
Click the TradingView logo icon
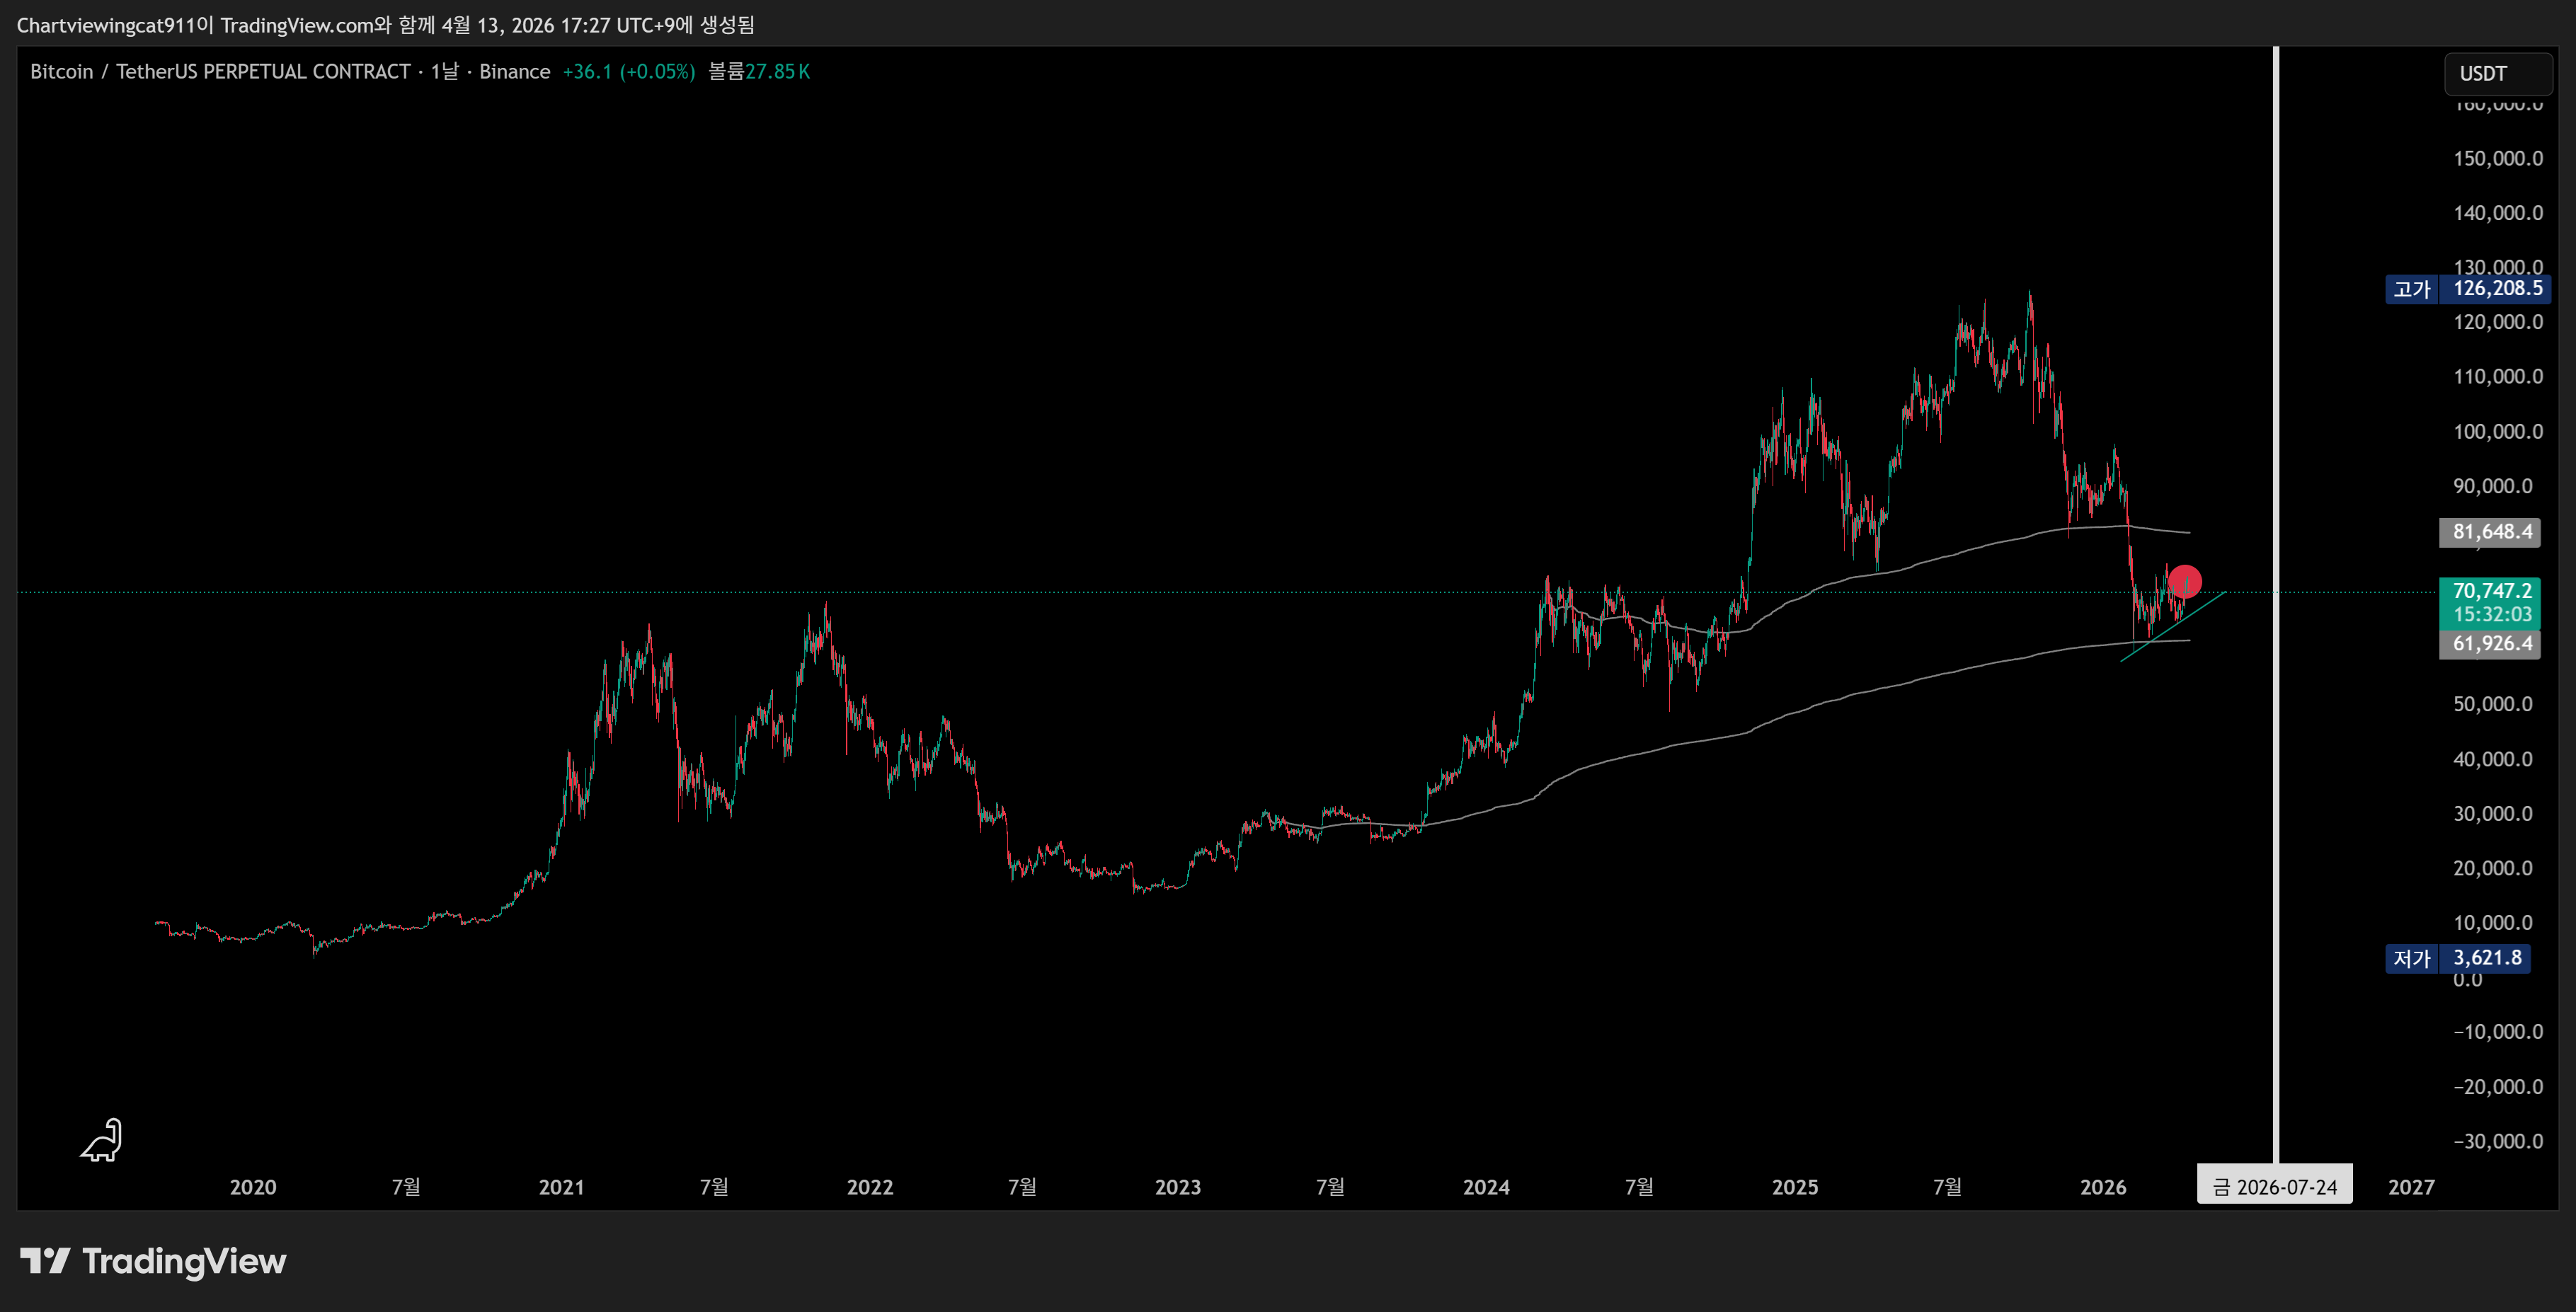pos(45,1261)
